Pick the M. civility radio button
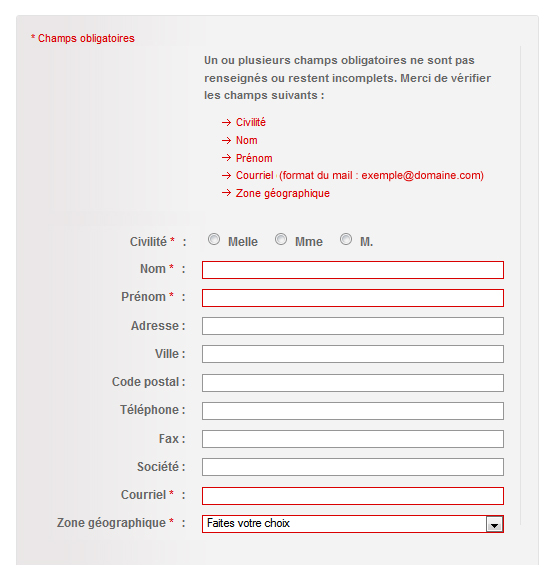 (346, 239)
